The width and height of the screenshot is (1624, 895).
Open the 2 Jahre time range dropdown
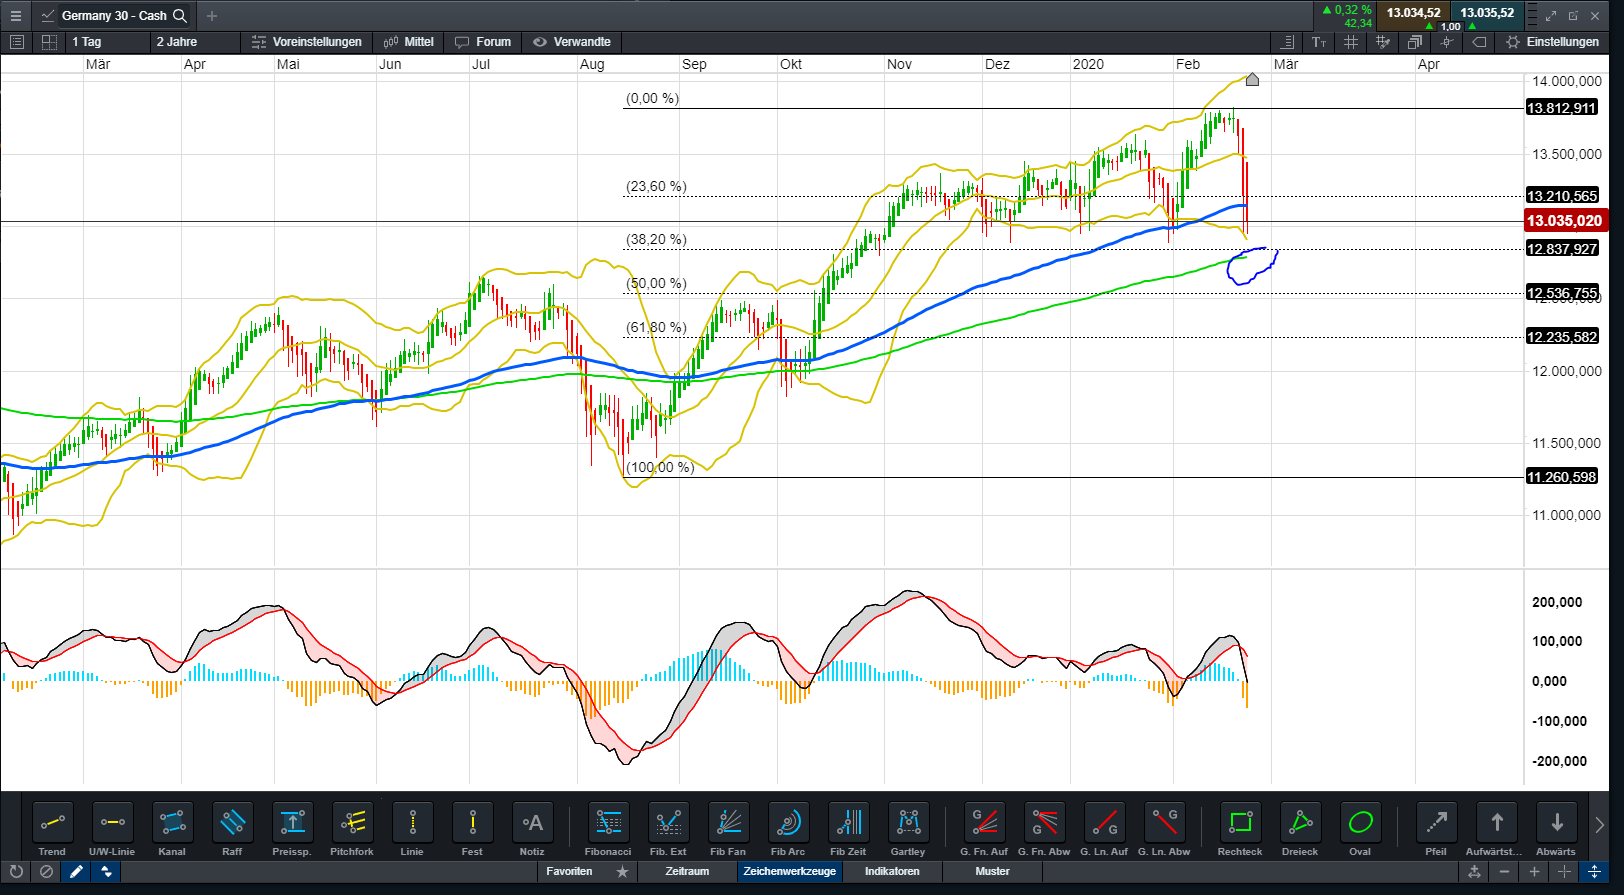click(195, 42)
